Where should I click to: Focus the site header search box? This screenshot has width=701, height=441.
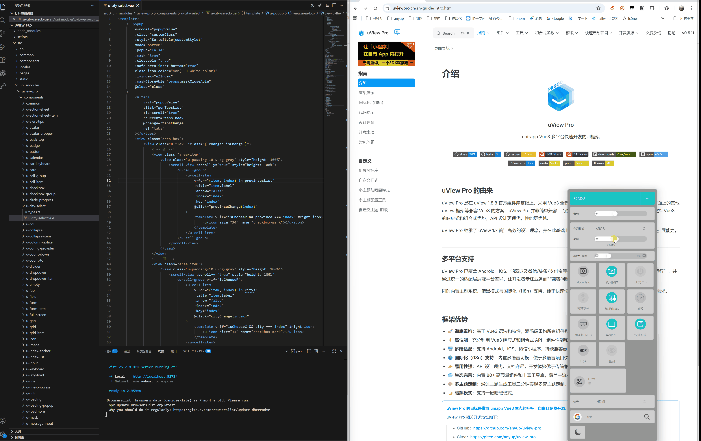(453, 33)
